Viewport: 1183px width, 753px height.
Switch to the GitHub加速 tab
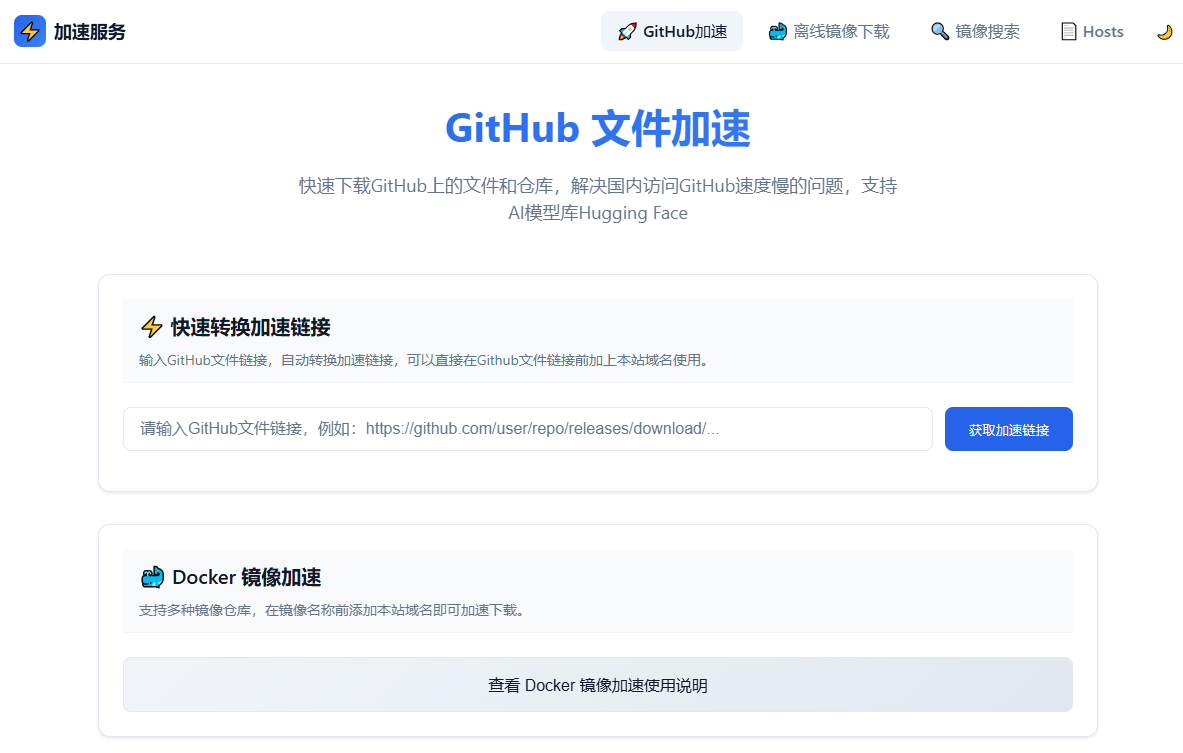click(x=685, y=32)
